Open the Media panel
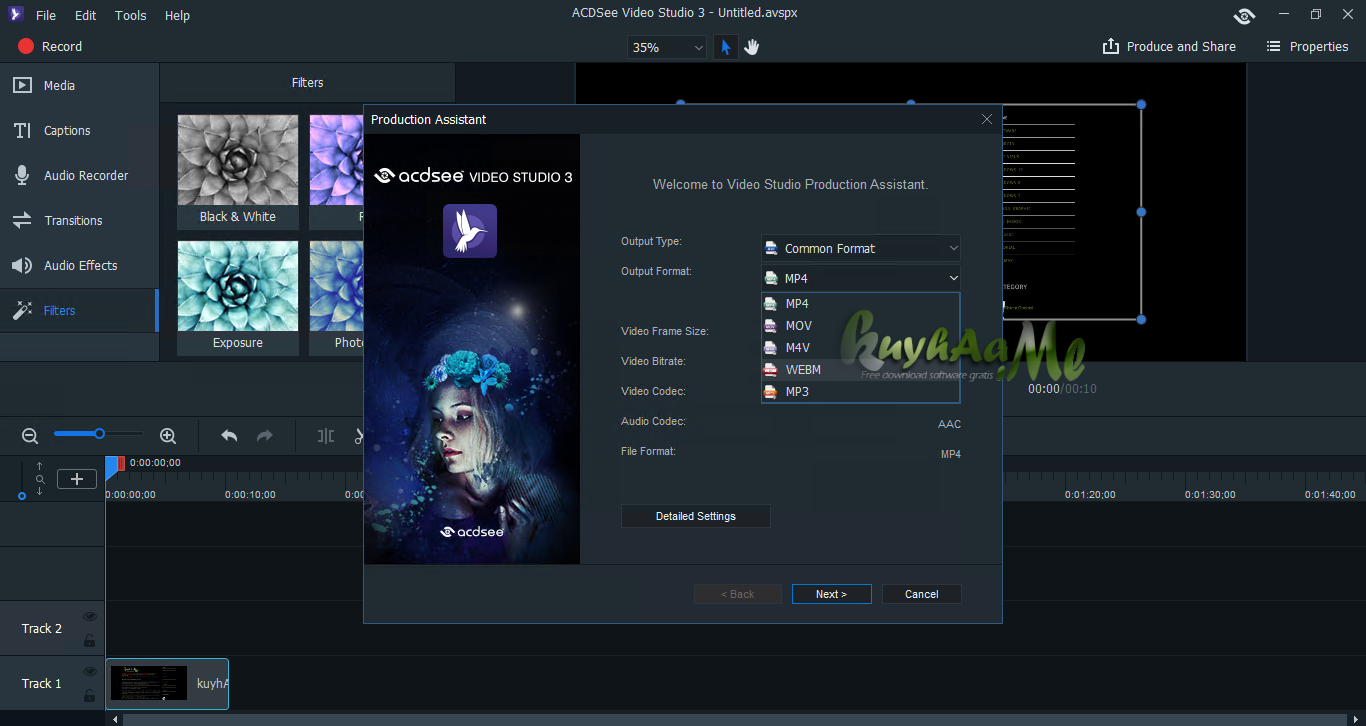Viewport: 1366px width, 726px height. pos(79,85)
